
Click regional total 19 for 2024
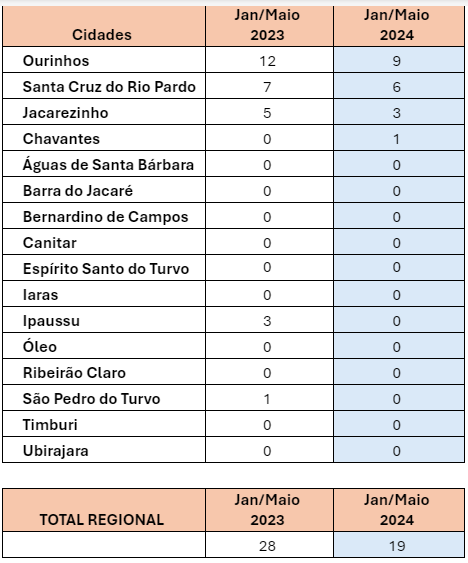399,545
